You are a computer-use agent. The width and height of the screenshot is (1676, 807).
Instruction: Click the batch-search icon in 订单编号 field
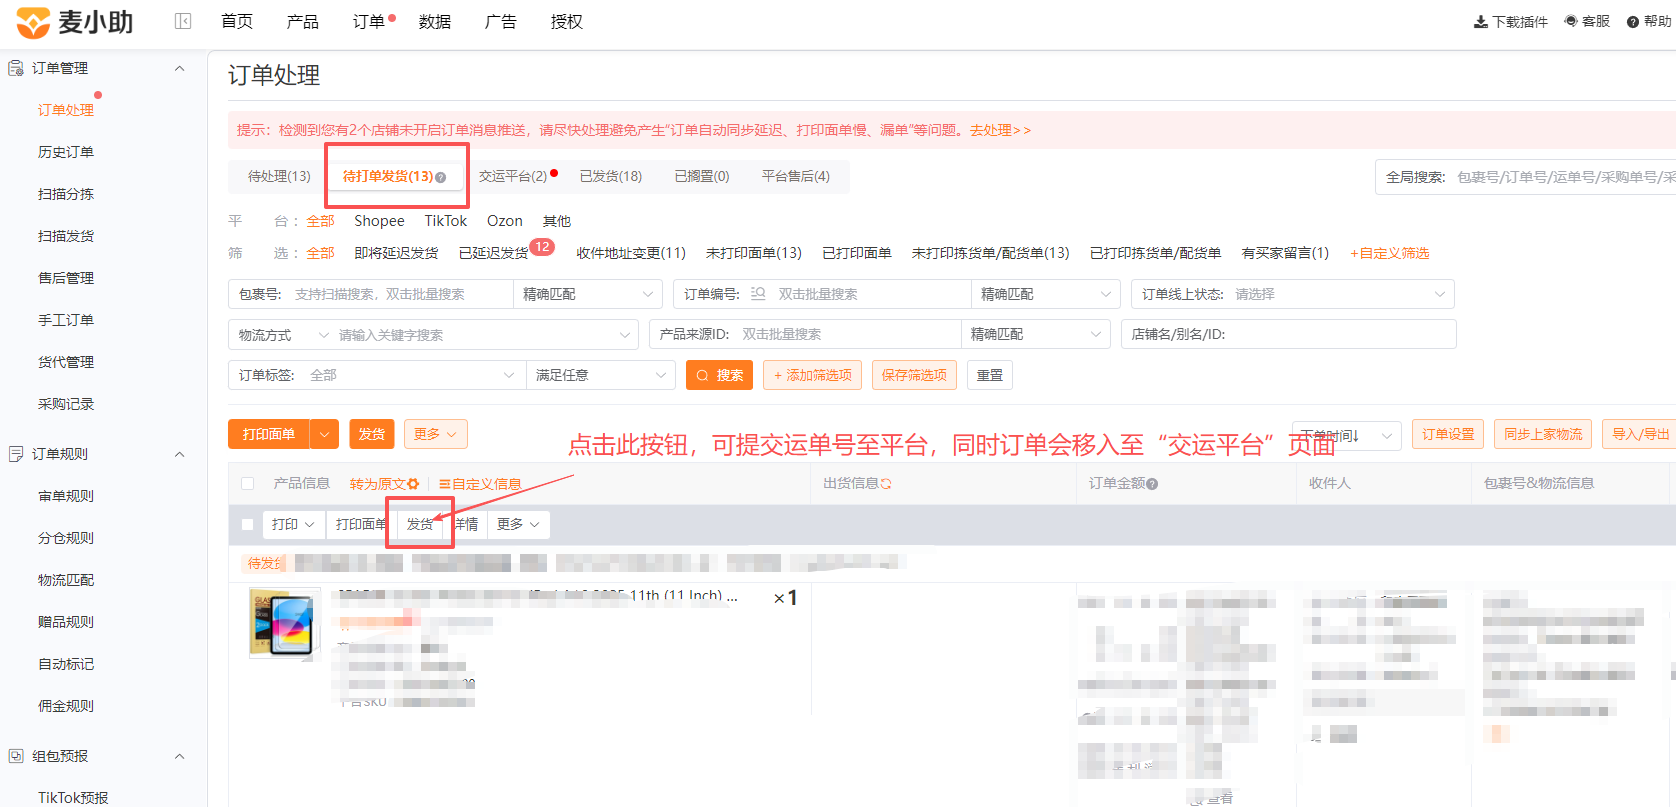tap(758, 294)
